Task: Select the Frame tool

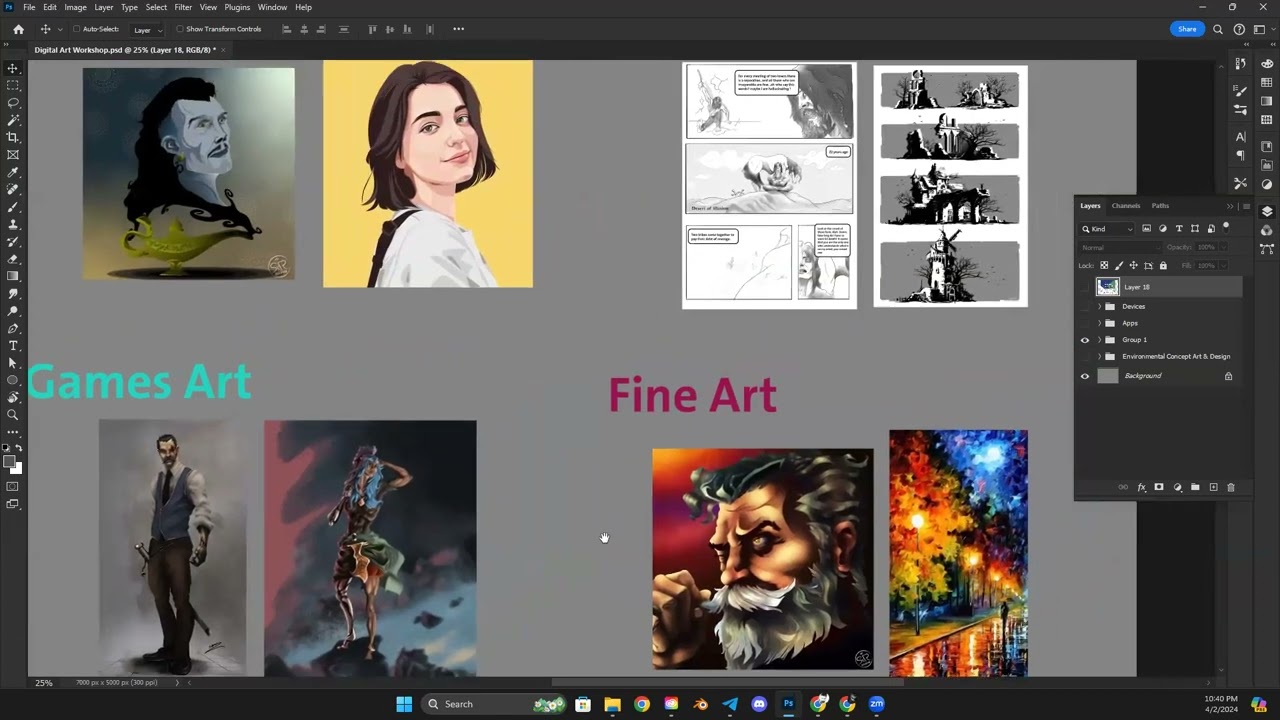Action: click(13, 155)
